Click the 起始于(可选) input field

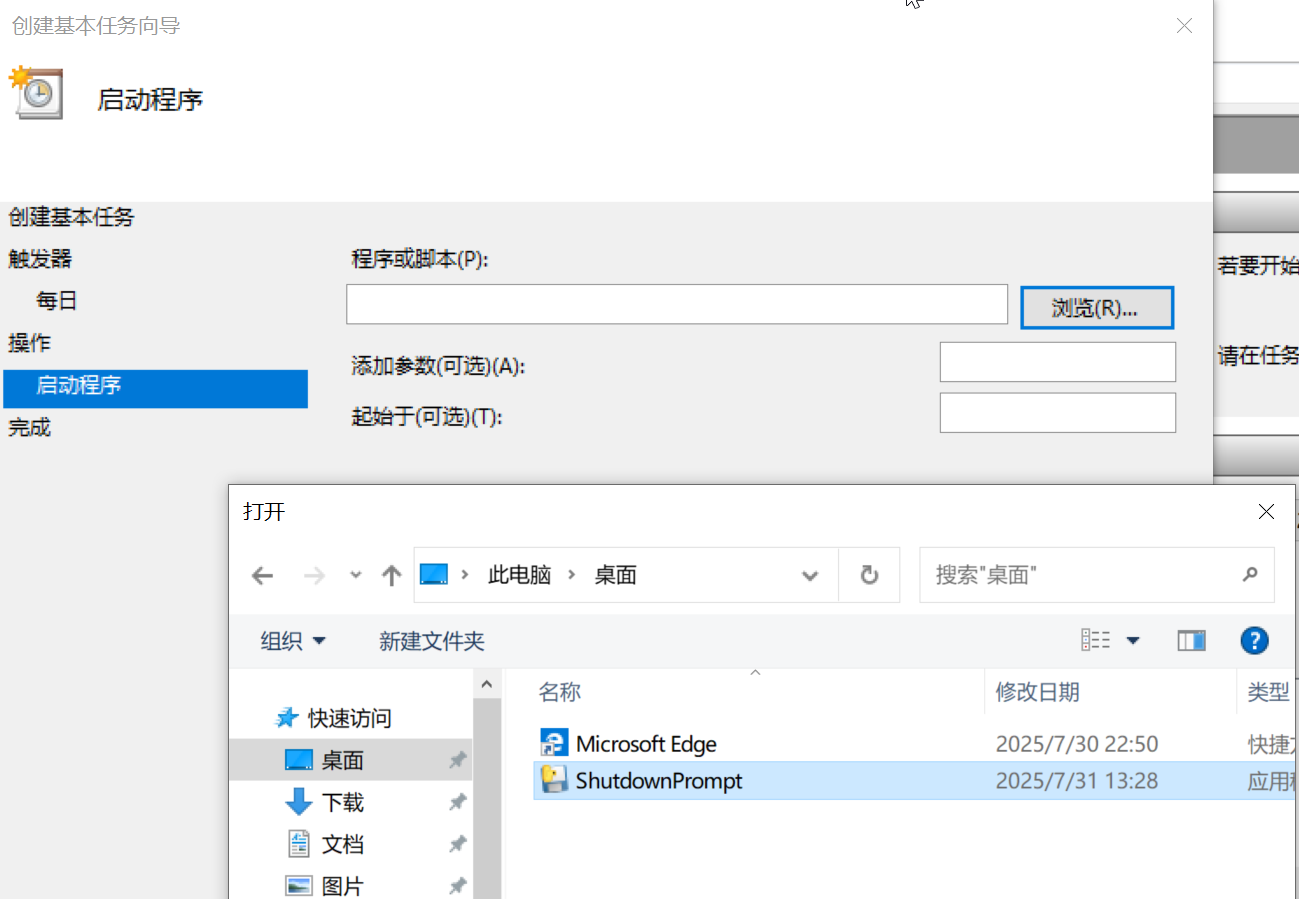(1058, 413)
